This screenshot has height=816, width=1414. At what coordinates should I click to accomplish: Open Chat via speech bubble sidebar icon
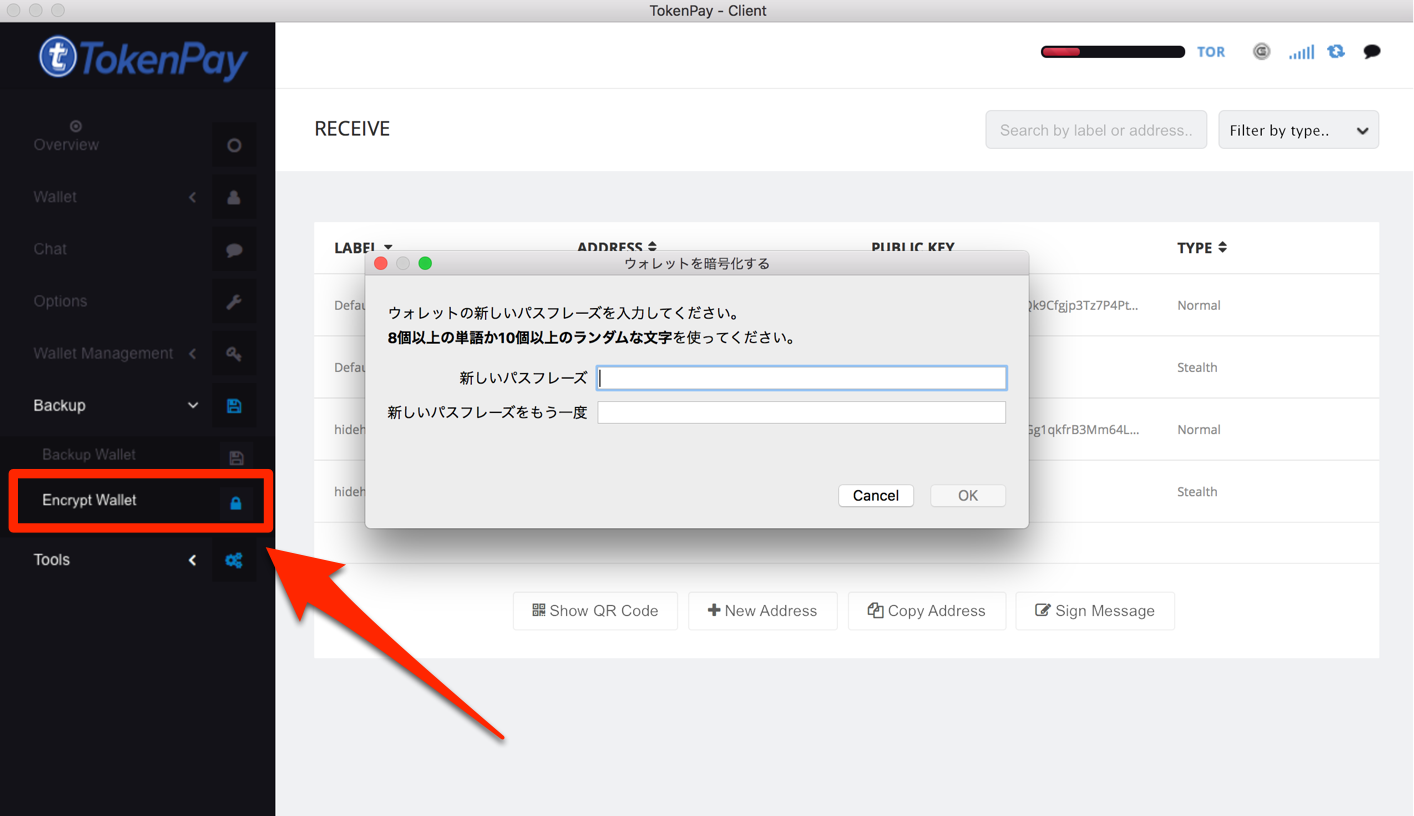click(x=234, y=250)
